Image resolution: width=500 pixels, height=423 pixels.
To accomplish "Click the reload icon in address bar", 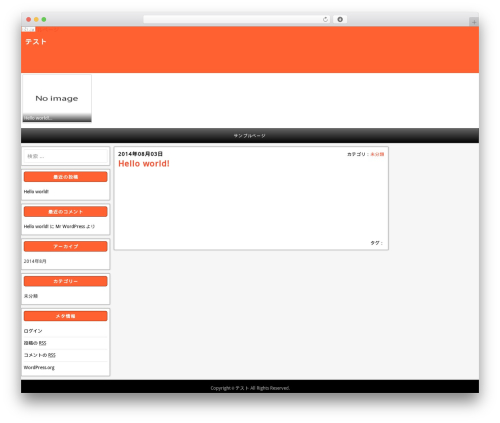I will coord(325,19).
